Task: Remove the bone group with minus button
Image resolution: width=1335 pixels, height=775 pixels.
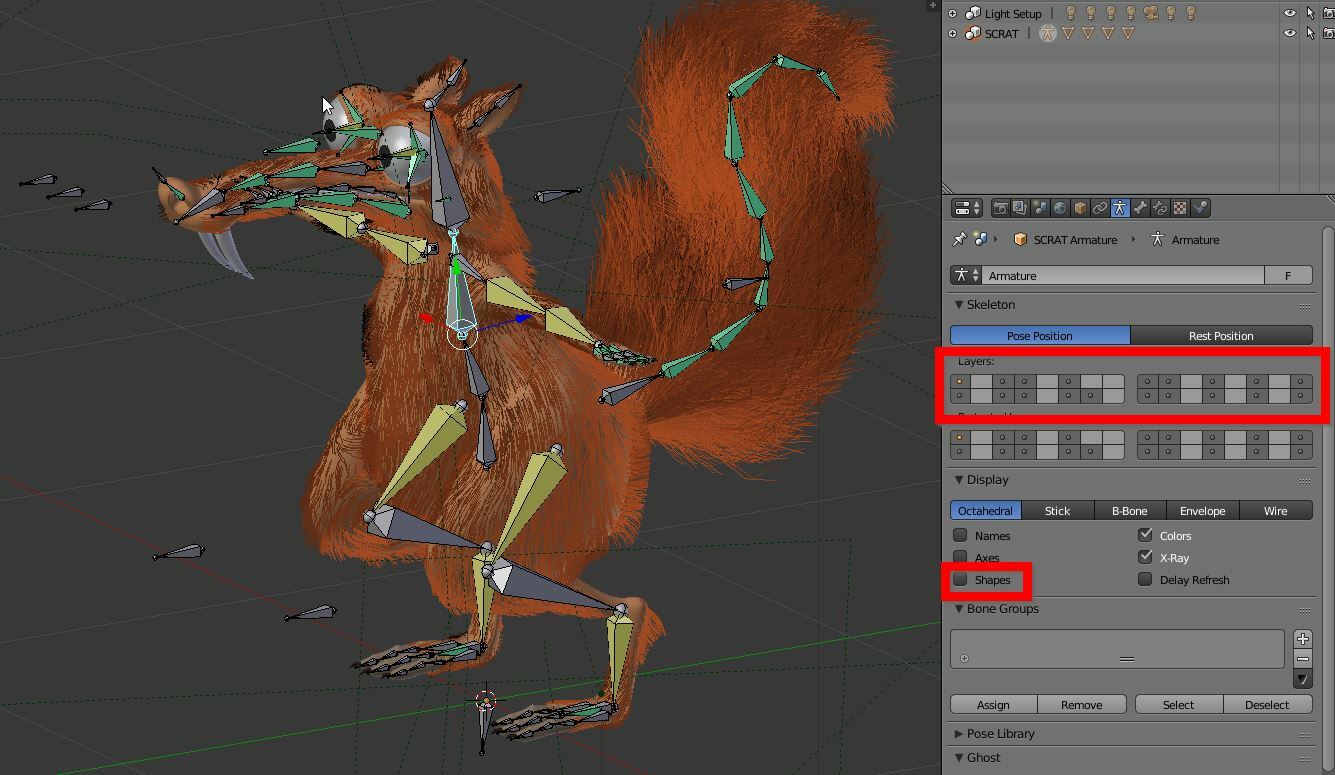Action: (x=1303, y=659)
